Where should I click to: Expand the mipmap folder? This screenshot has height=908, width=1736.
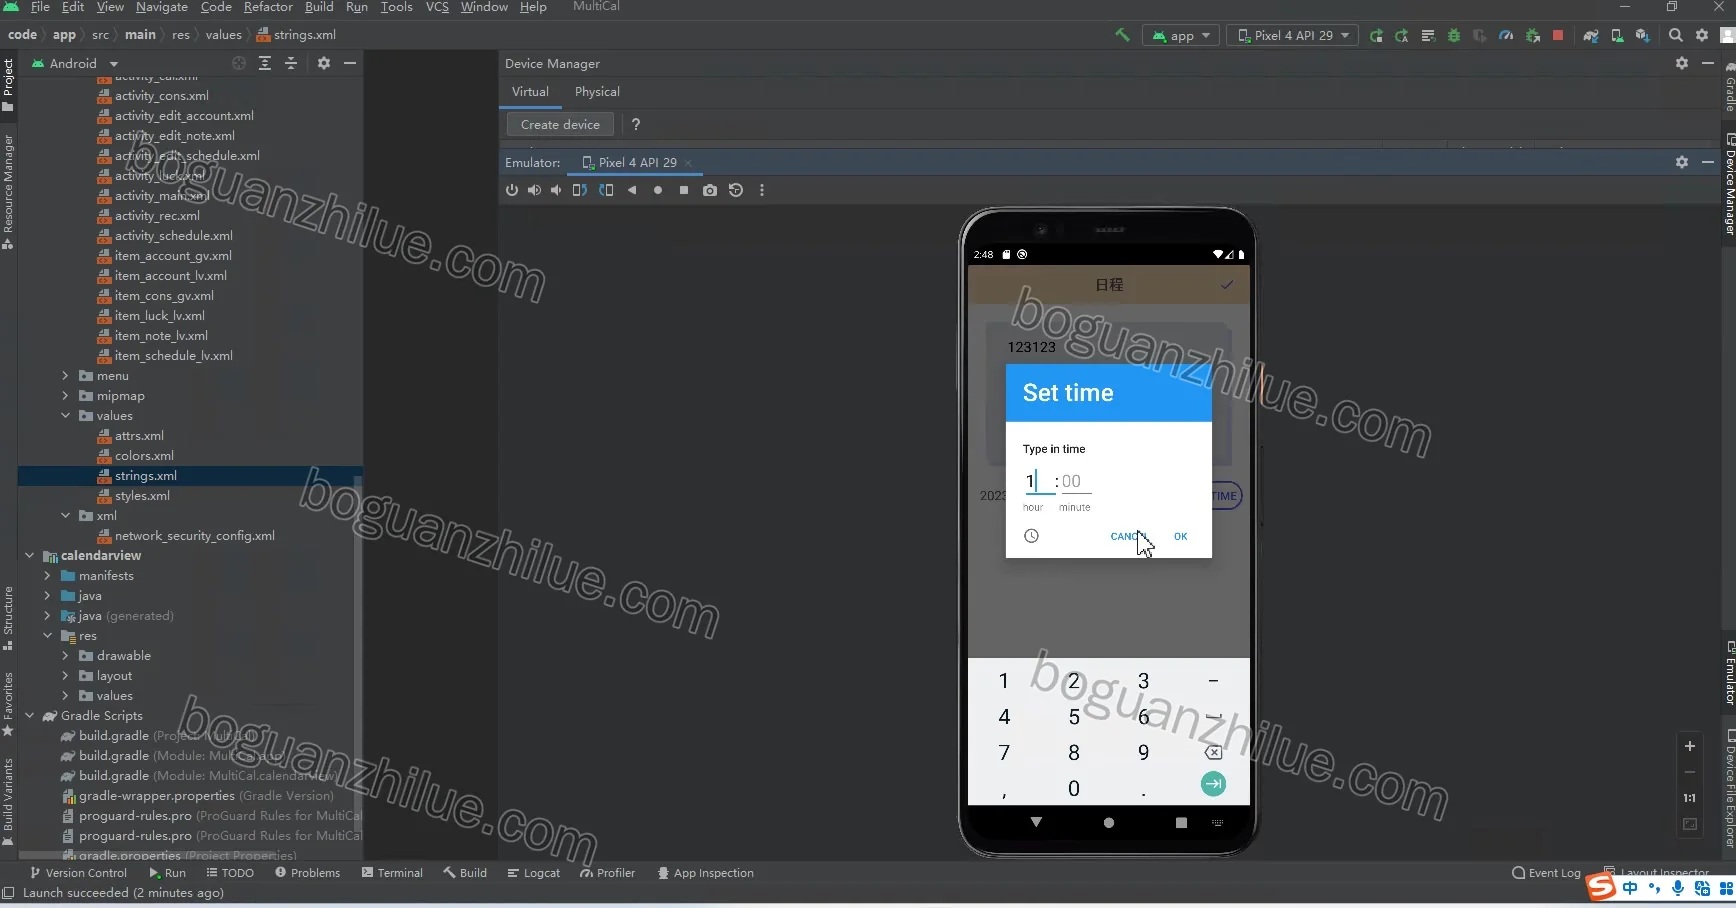point(66,396)
